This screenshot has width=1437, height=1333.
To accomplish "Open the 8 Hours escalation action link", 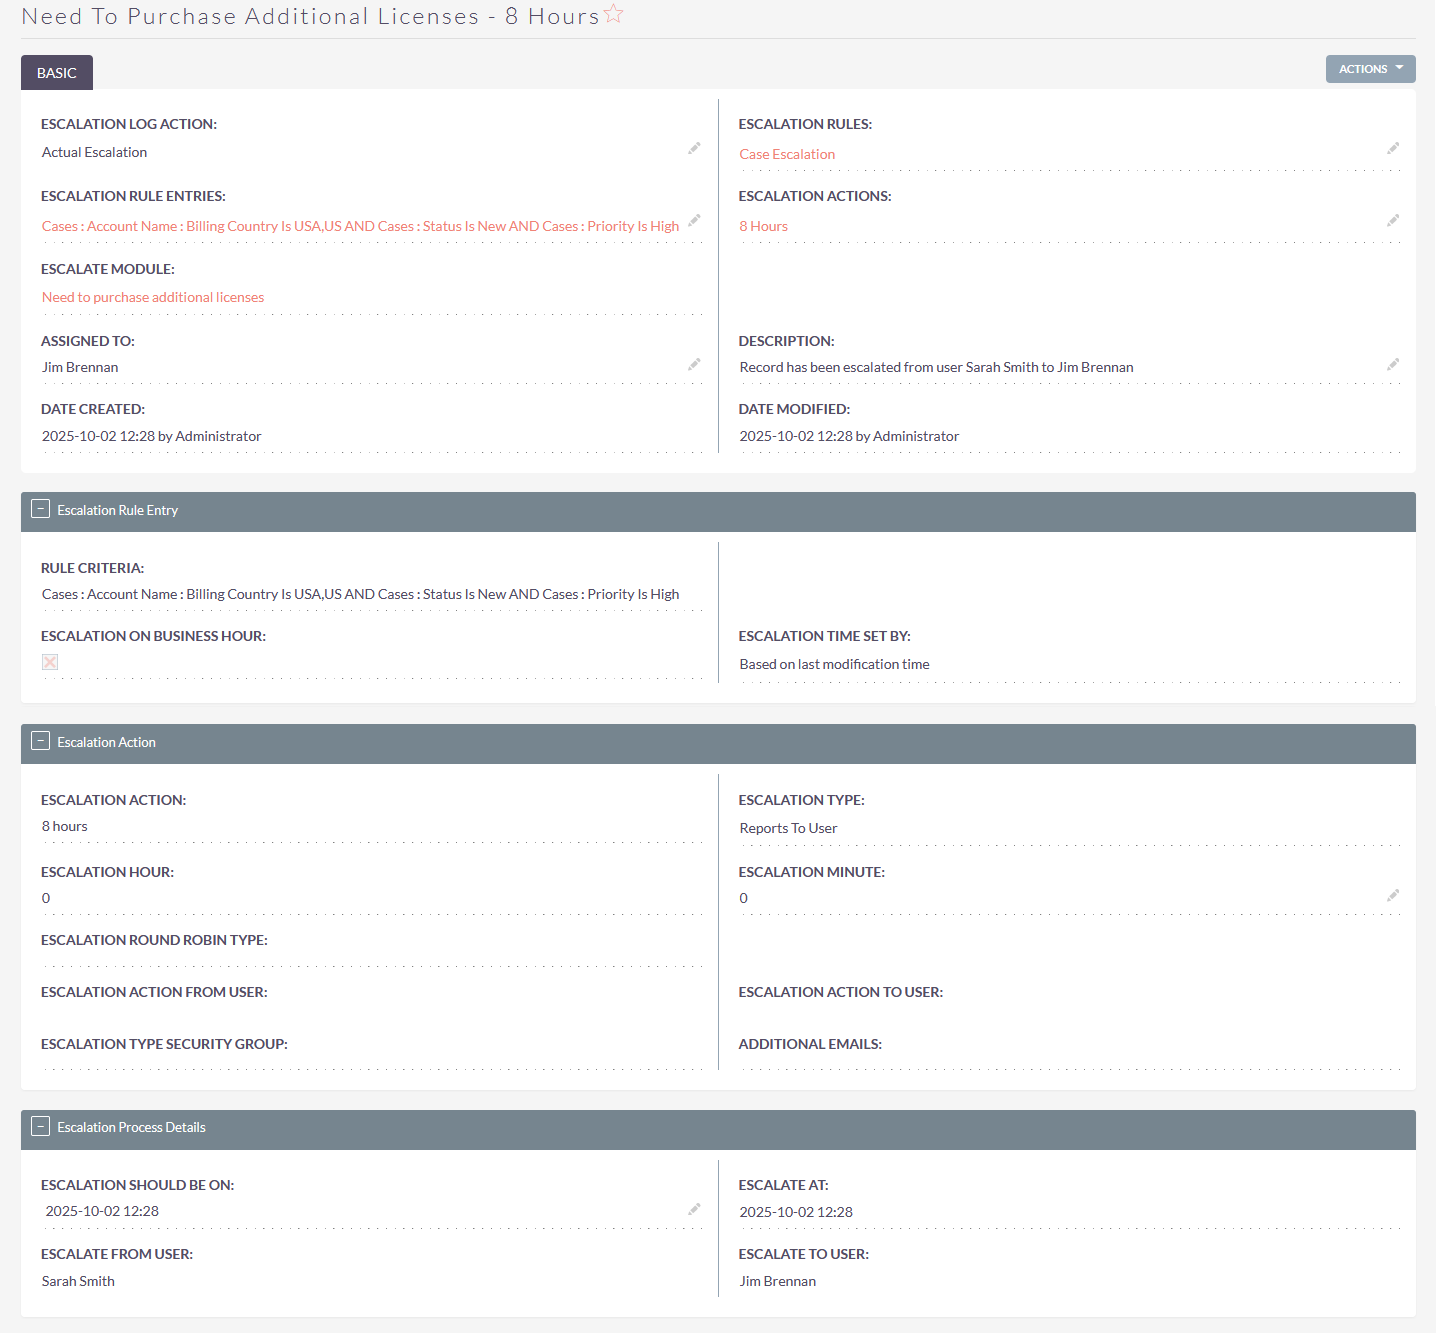I will click(762, 225).
